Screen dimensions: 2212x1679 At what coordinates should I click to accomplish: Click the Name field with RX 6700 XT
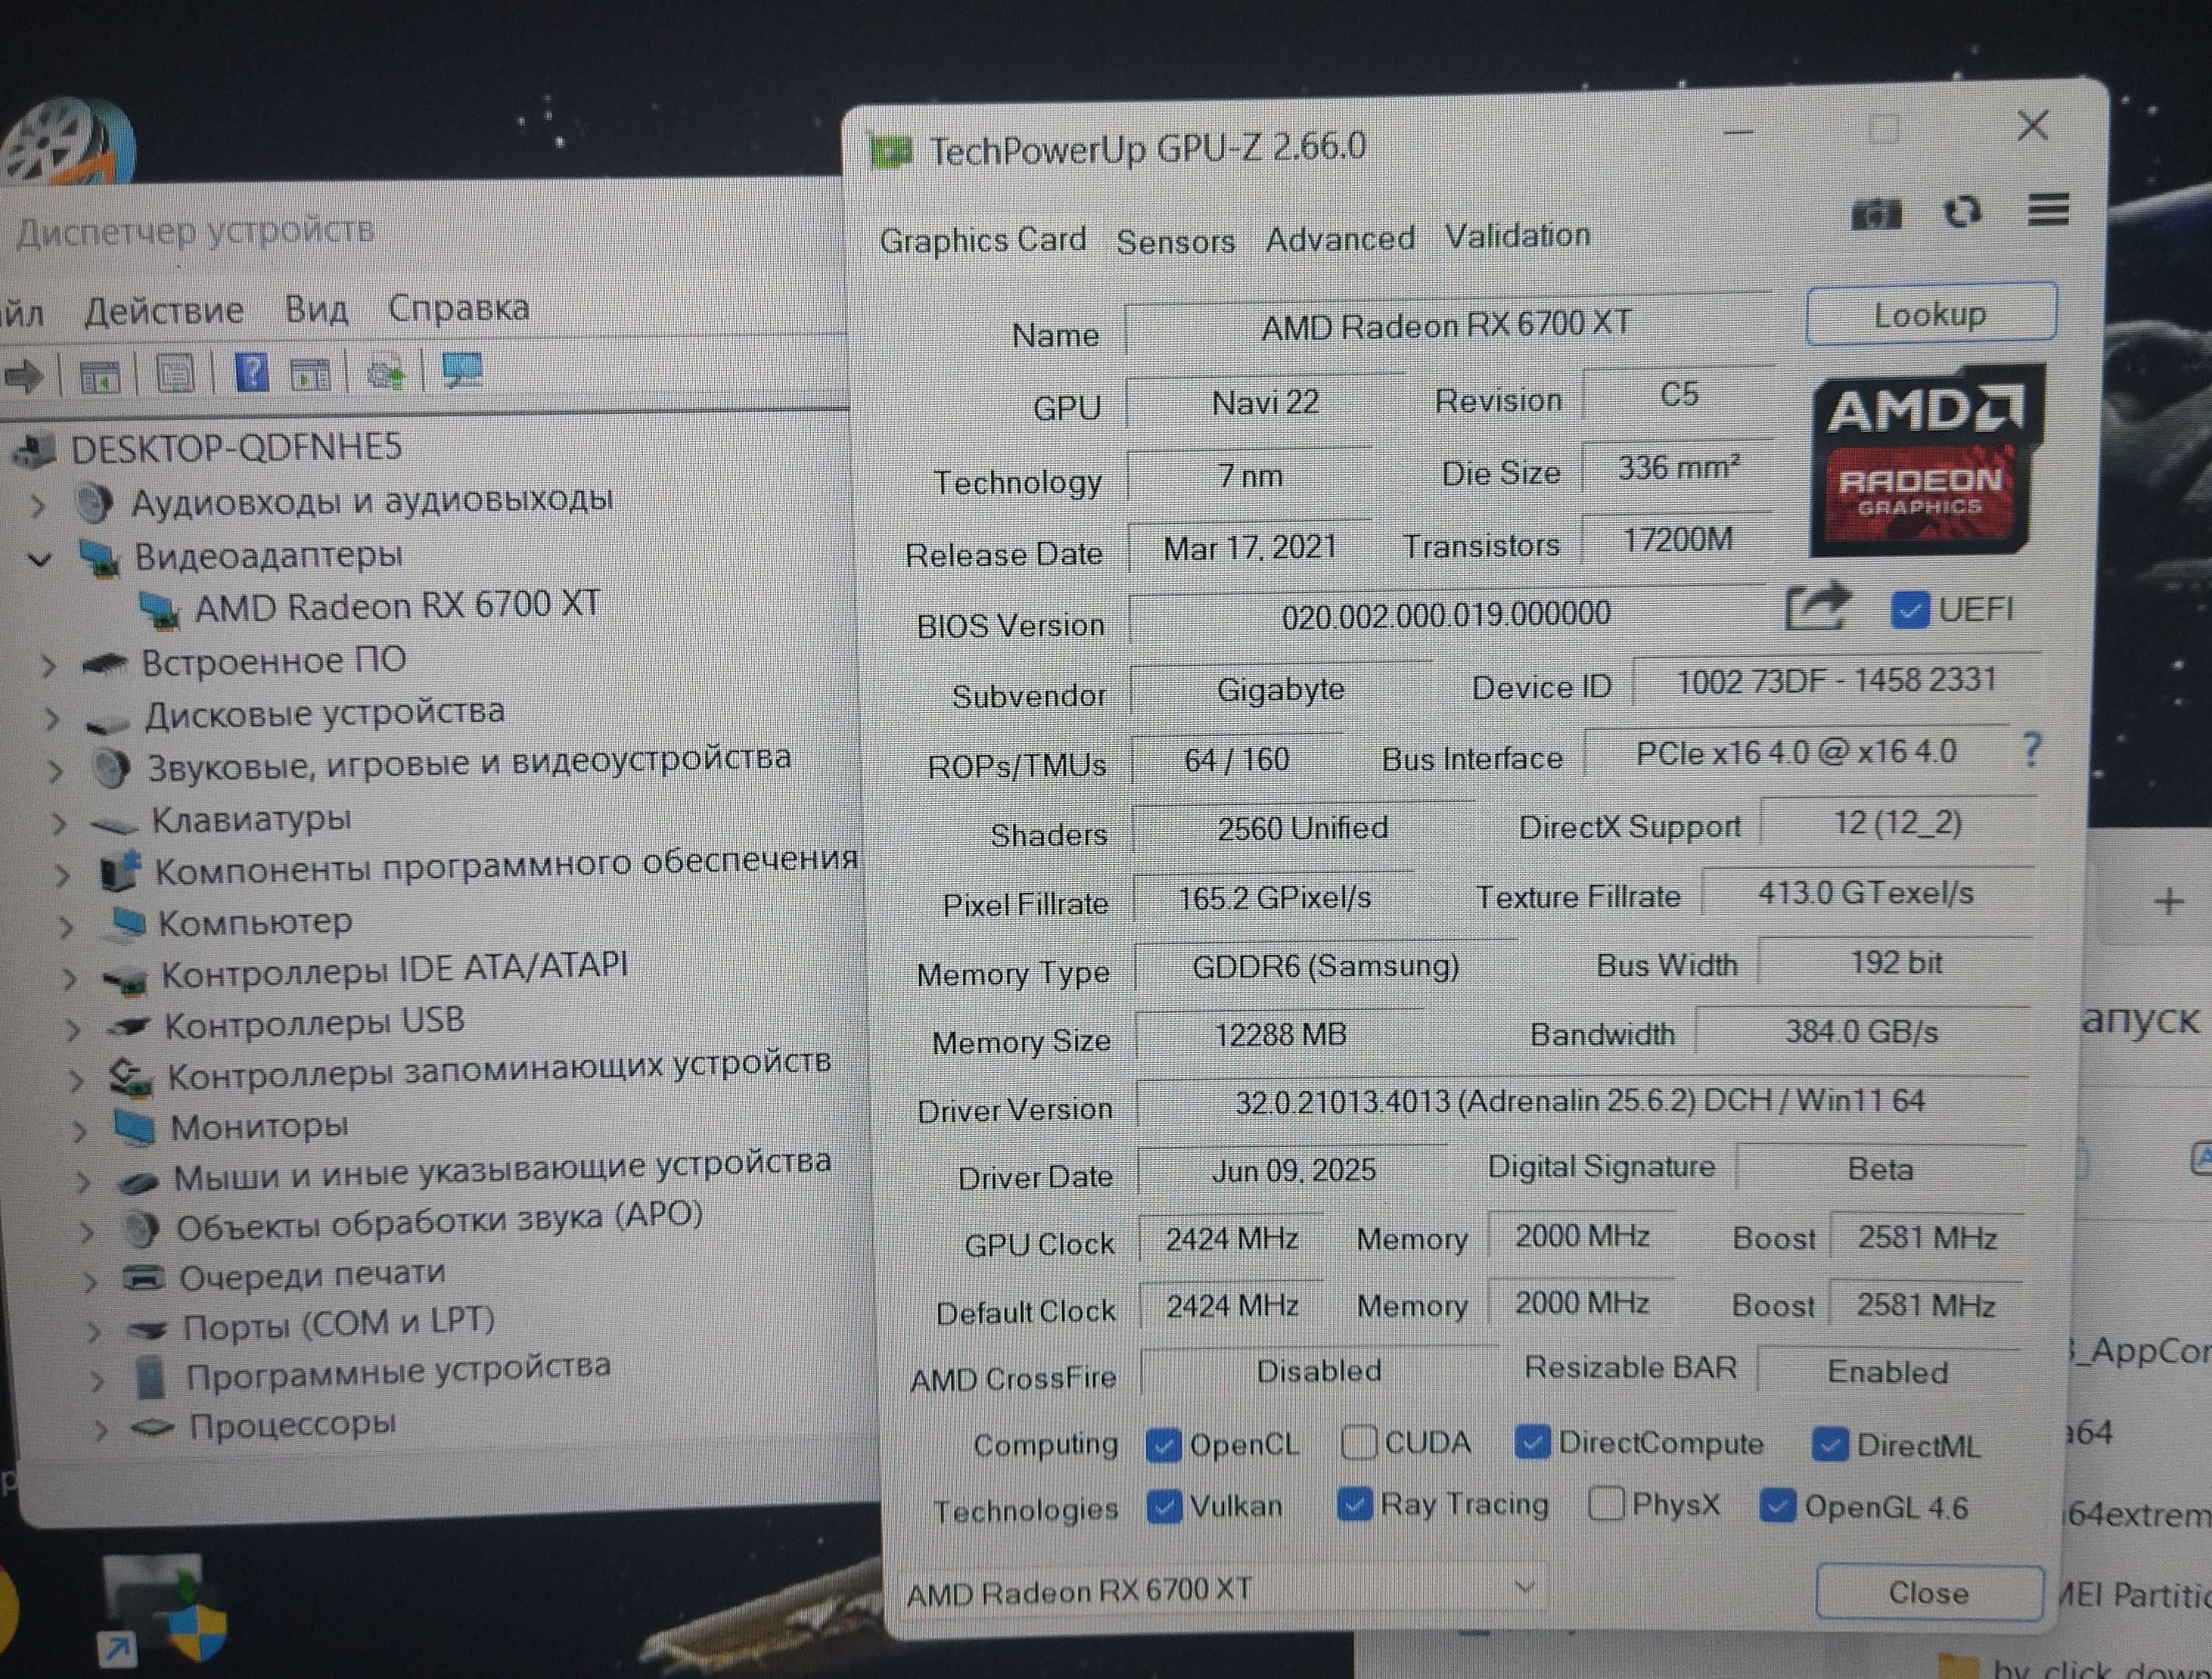1447,324
